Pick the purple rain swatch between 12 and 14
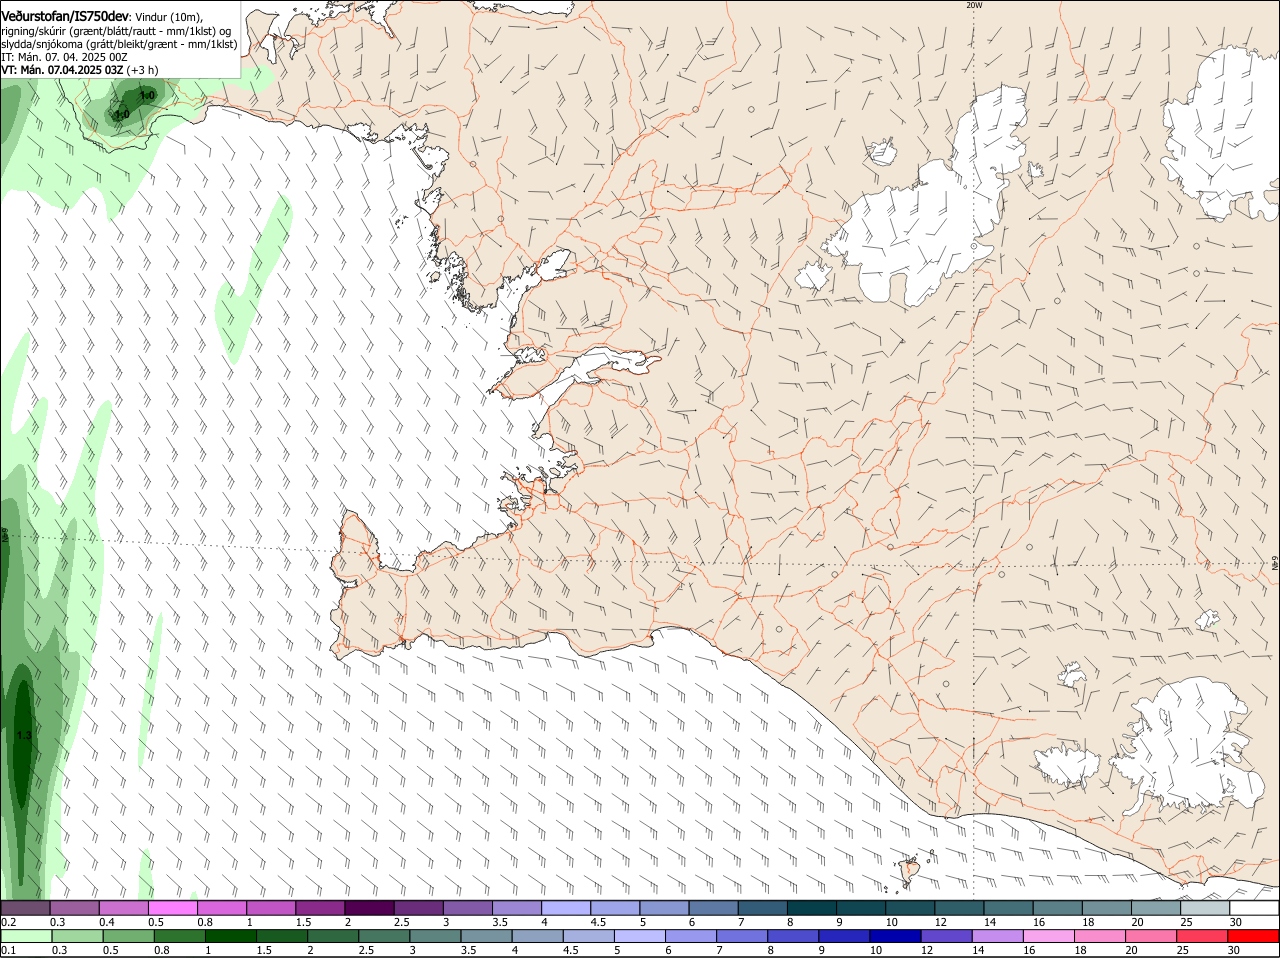The height and width of the screenshot is (958, 1280). (946, 936)
